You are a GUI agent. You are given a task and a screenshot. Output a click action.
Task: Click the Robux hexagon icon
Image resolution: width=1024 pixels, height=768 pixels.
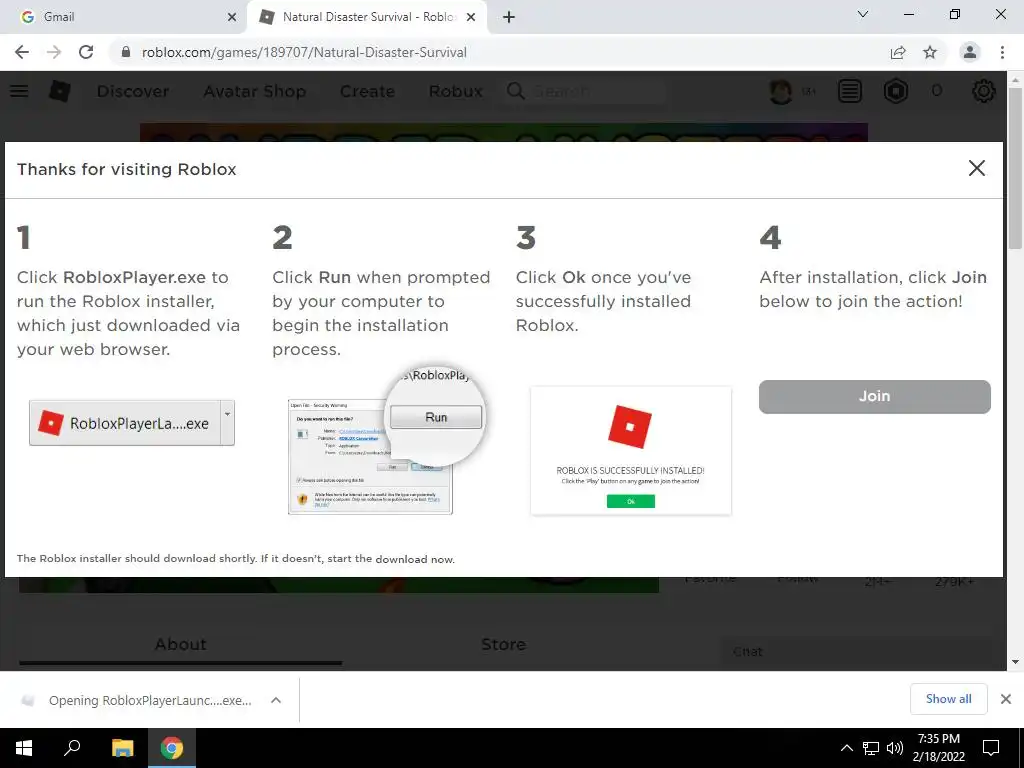896,91
